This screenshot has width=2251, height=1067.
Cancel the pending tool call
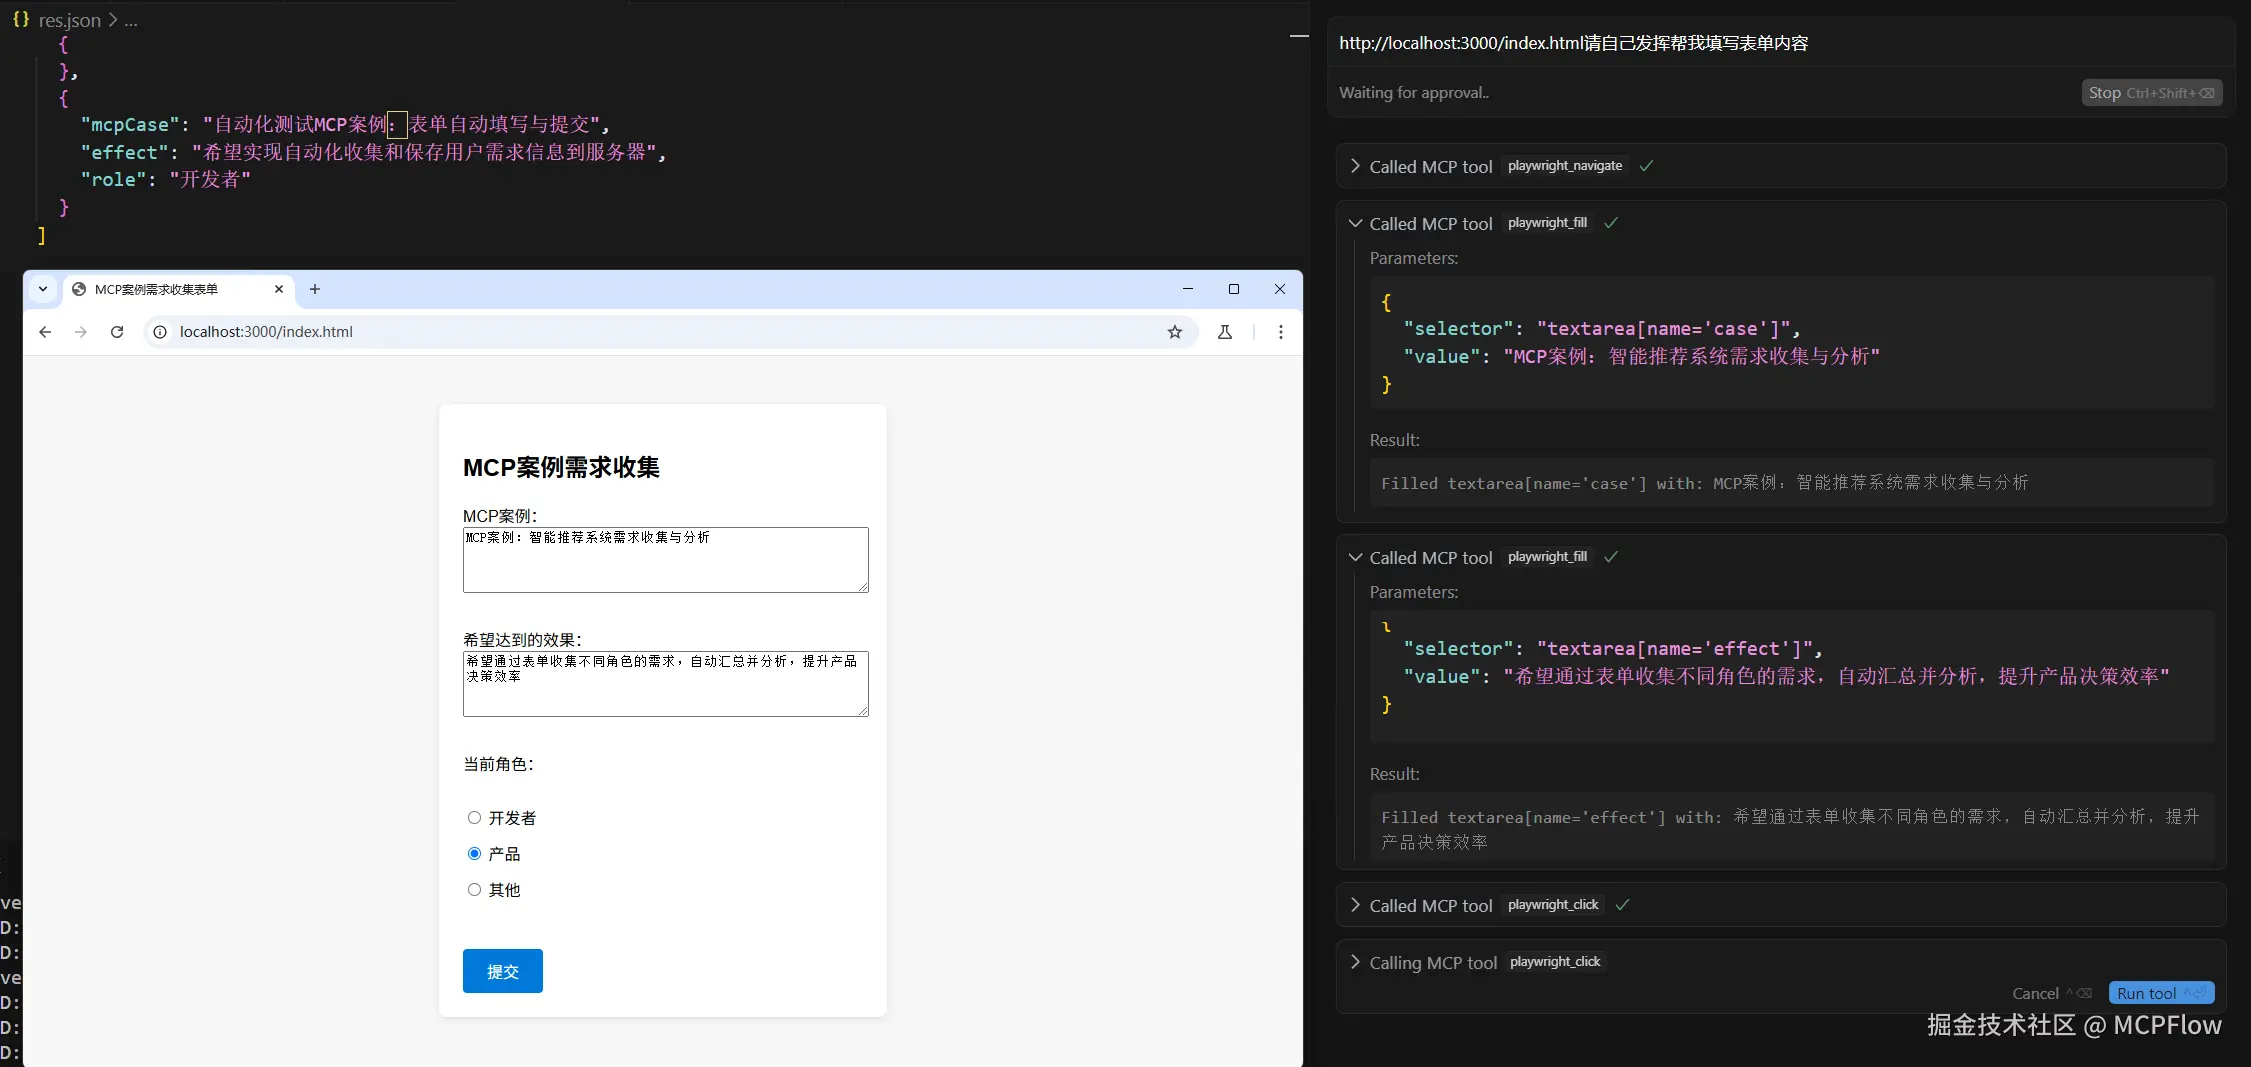2051,993
